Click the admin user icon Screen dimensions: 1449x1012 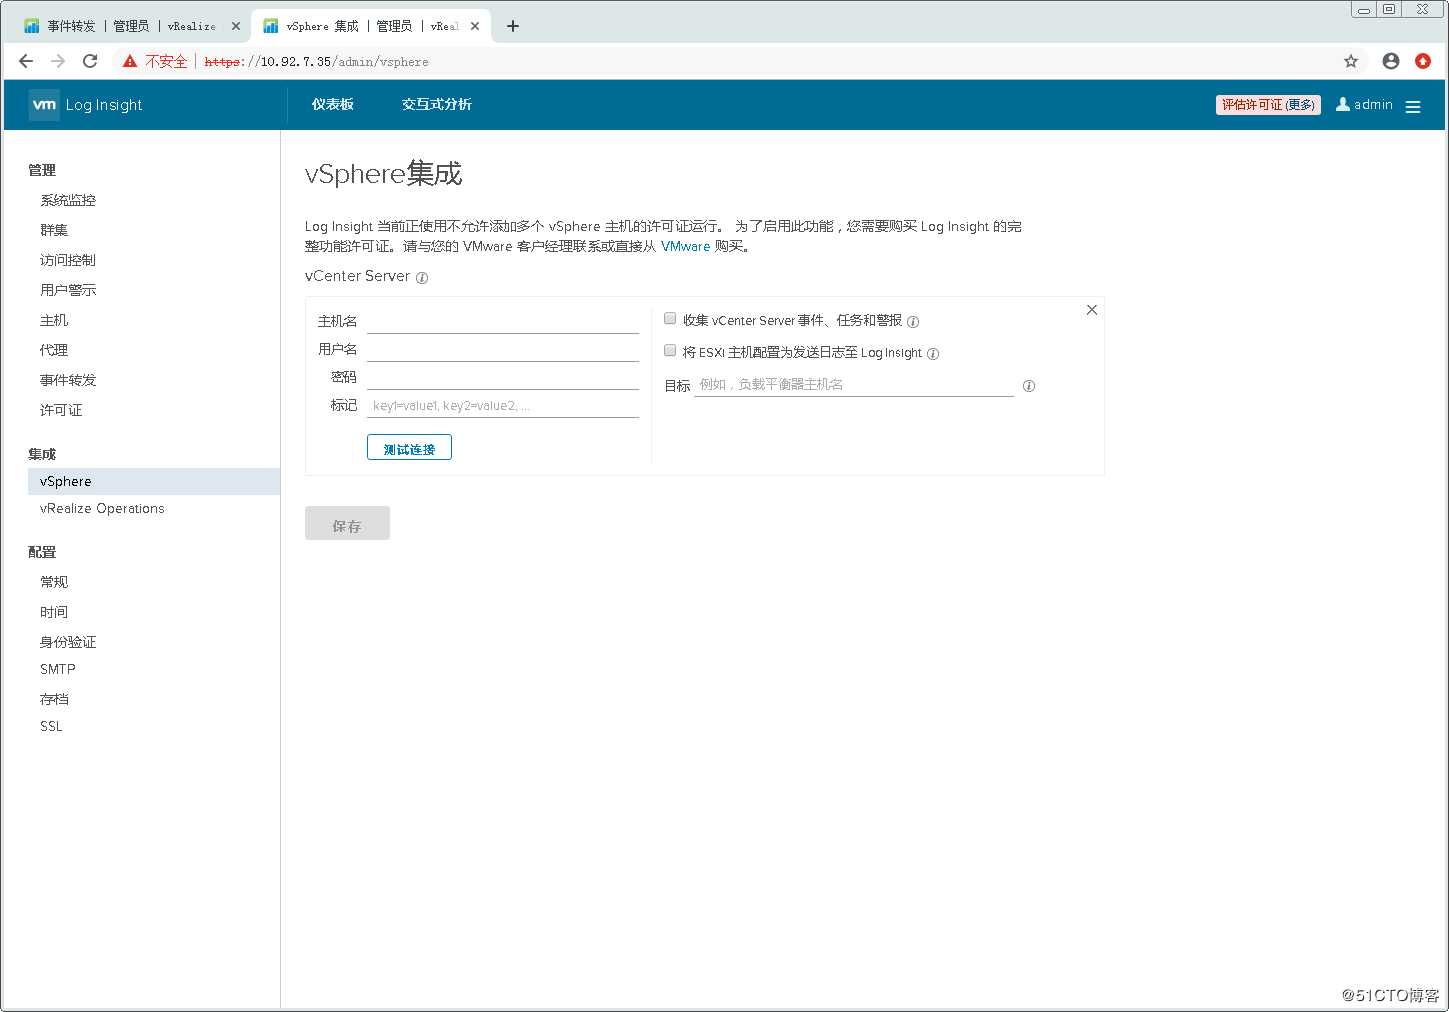click(1343, 104)
